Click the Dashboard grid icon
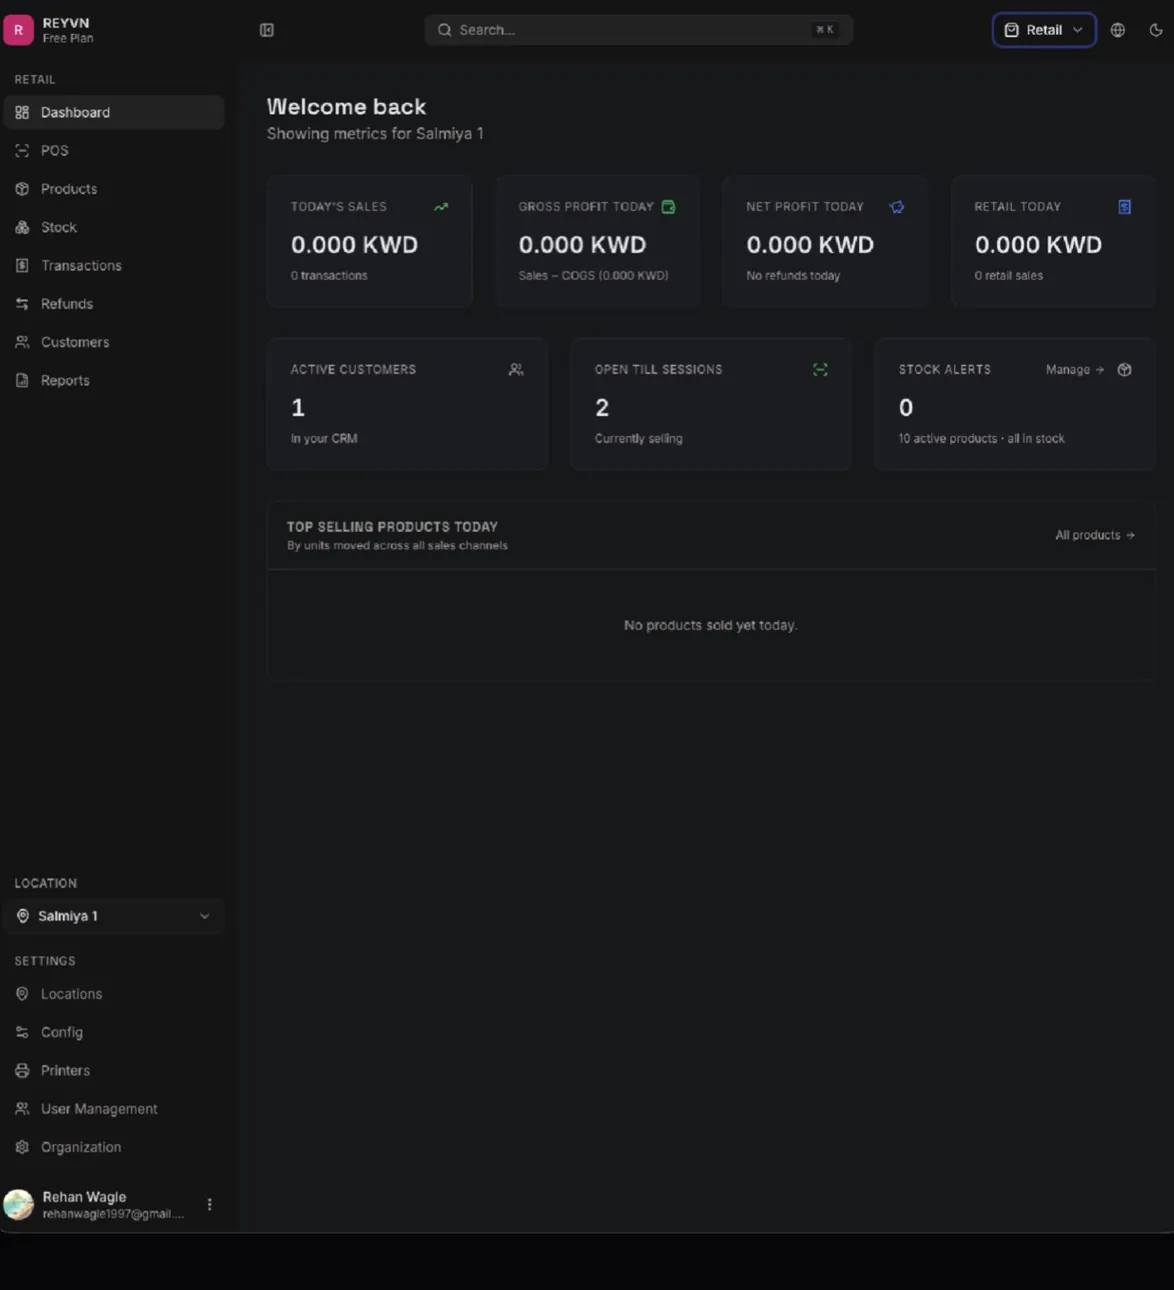This screenshot has width=1174, height=1290. (x=22, y=112)
